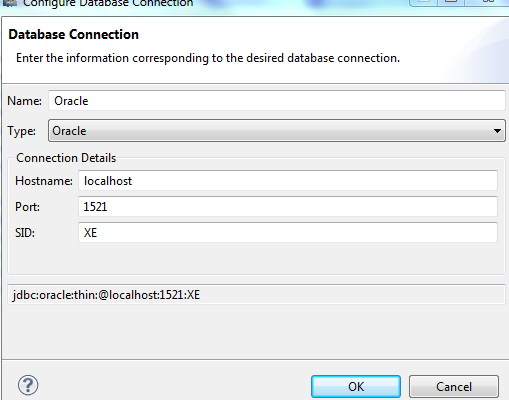This screenshot has width=509, height=400.
Task: Click the dialog's title bar application icon
Action: click(9, 3)
